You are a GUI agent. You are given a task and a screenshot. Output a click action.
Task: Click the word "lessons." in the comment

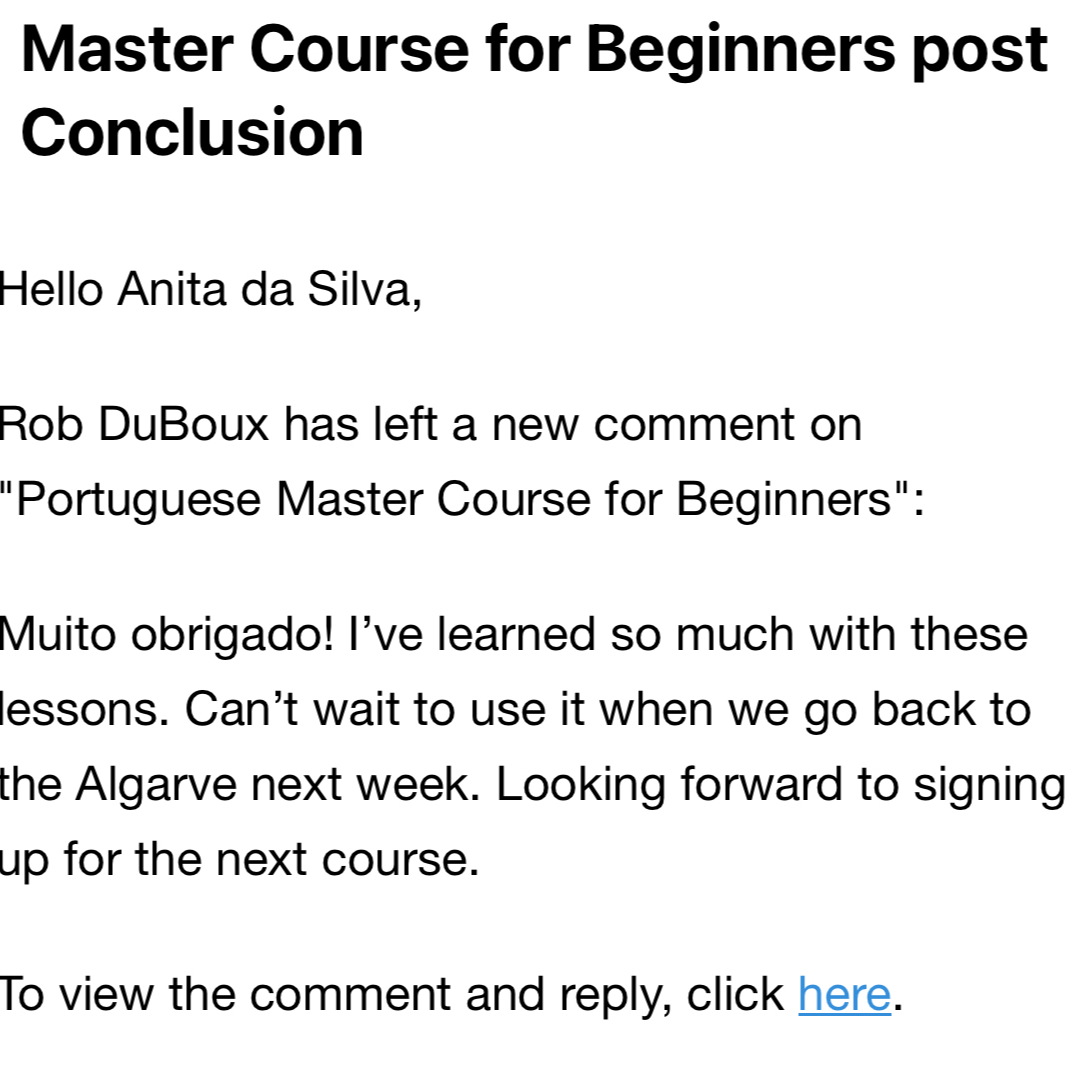pyautogui.click(x=84, y=709)
